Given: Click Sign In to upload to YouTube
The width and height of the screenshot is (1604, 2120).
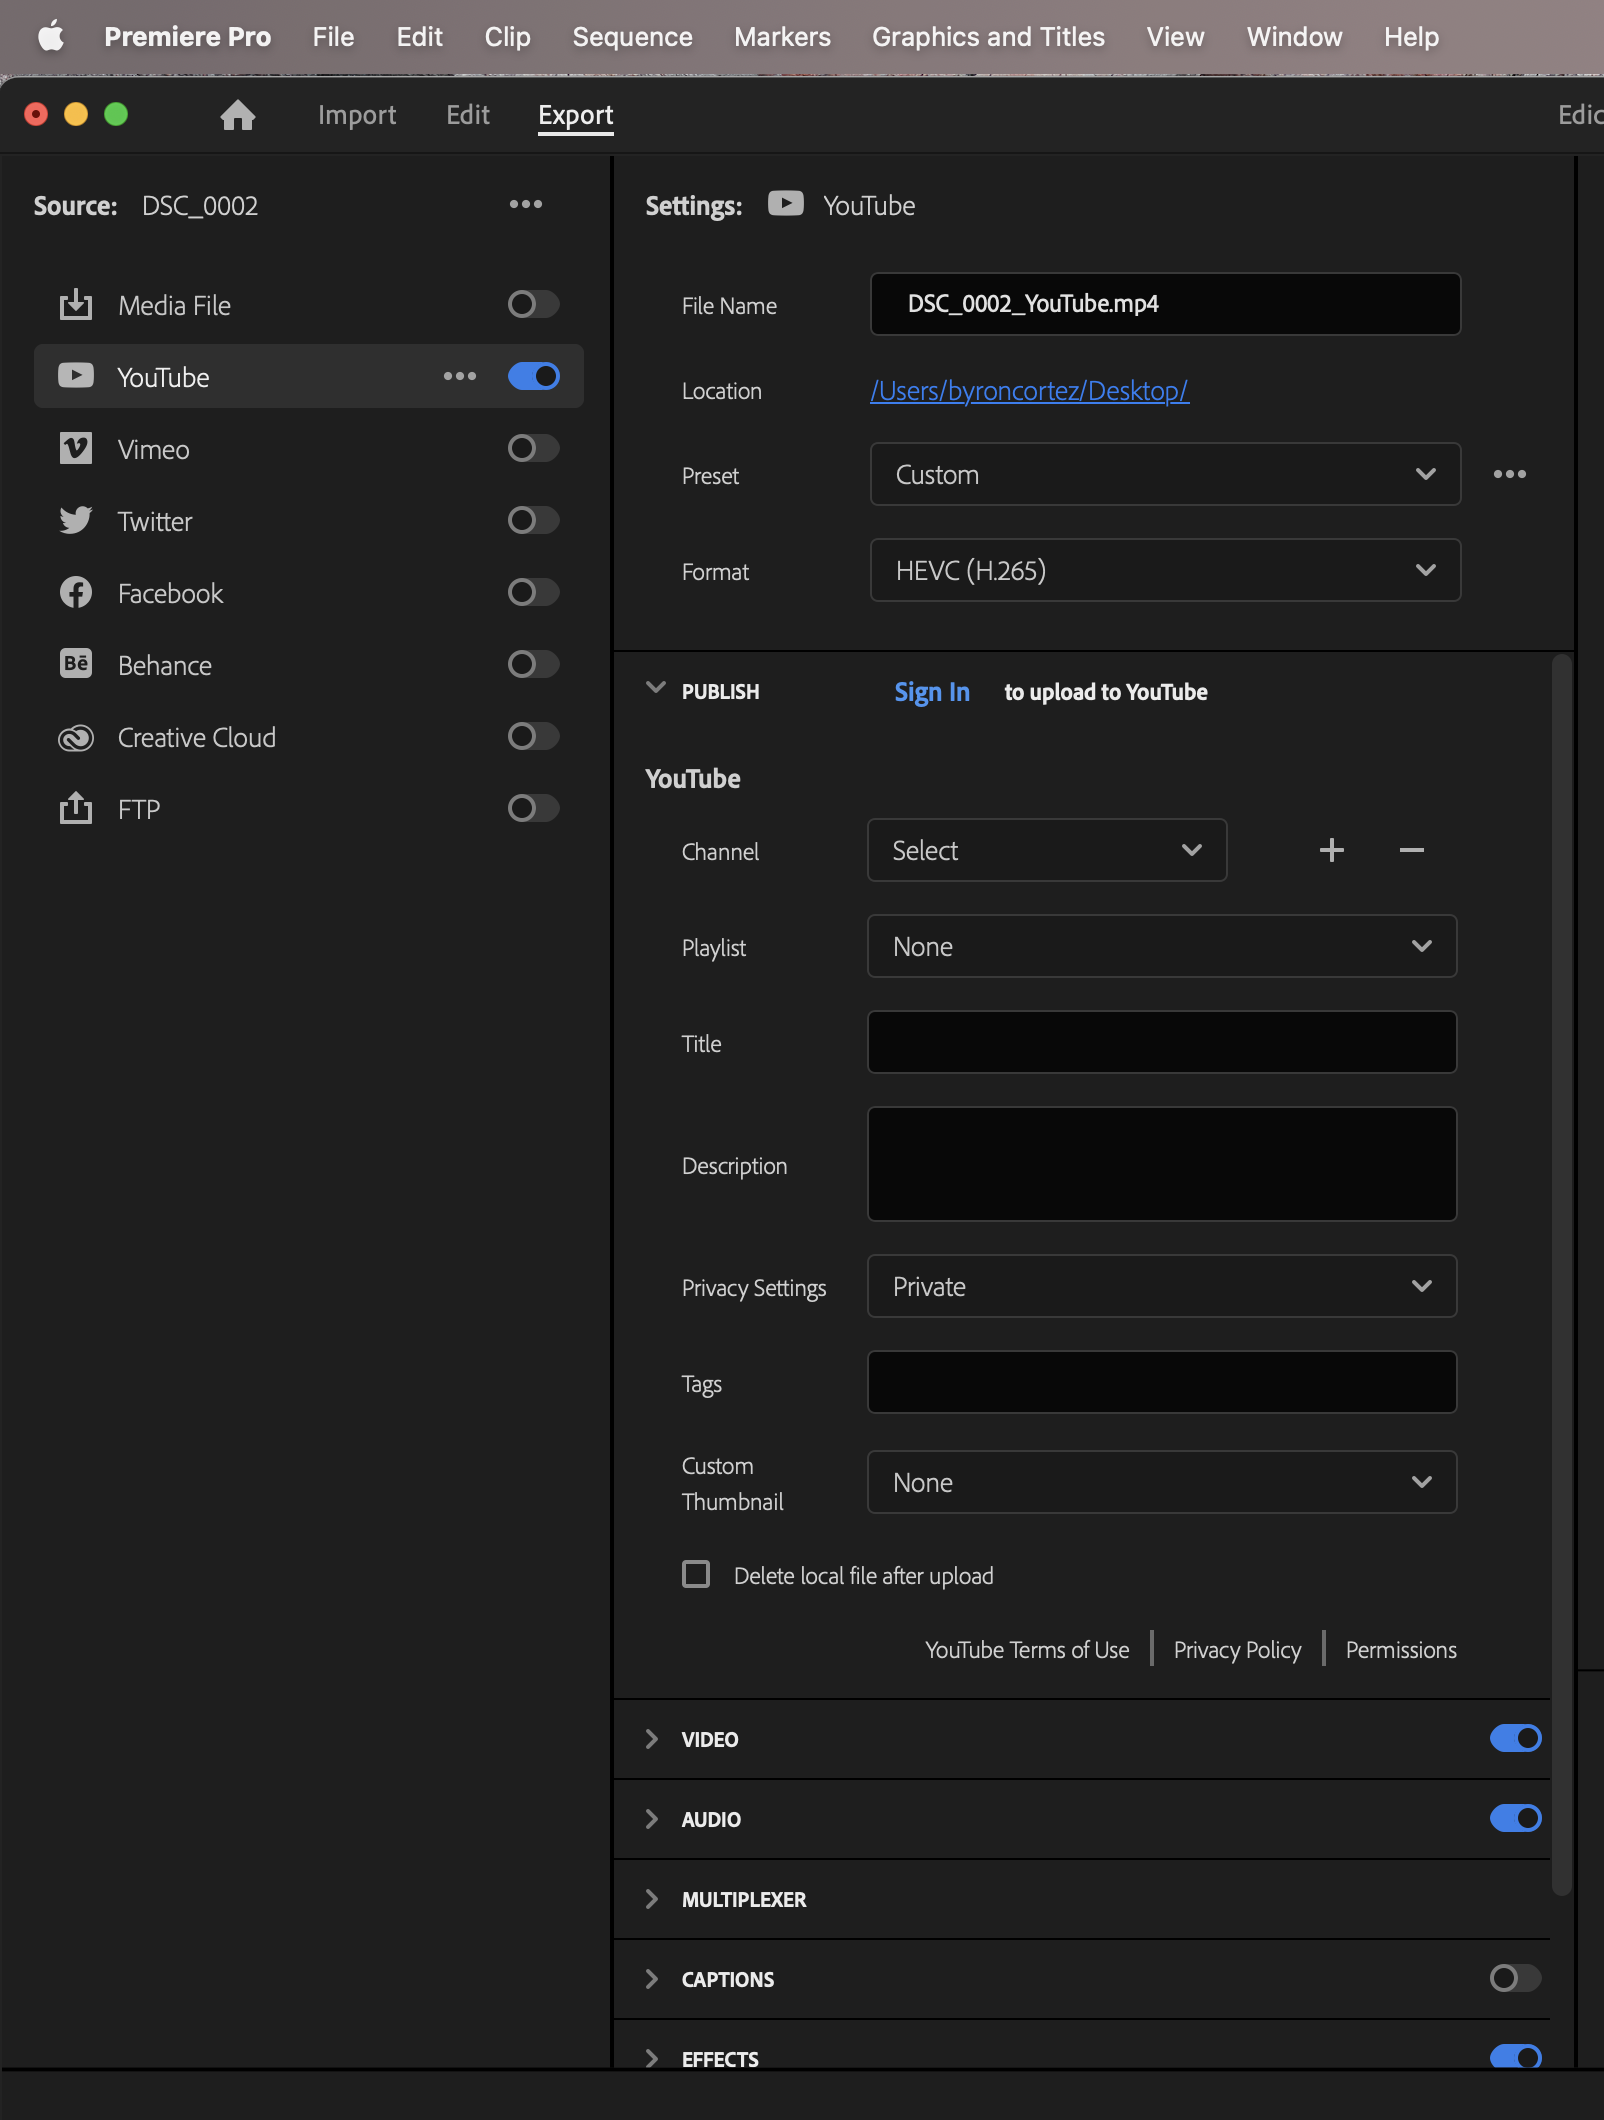Looking at the screenshot, I should pyautogui.click(x=931, y=691).
